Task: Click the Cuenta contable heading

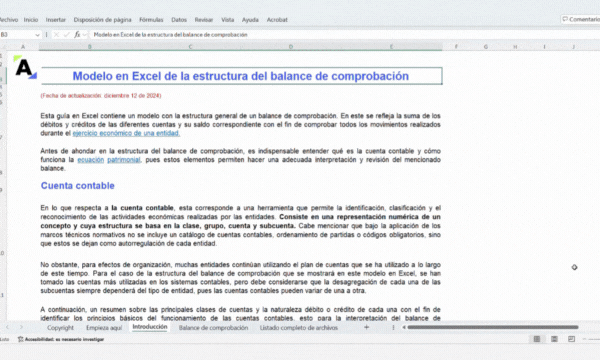Action: coord(78,186)
